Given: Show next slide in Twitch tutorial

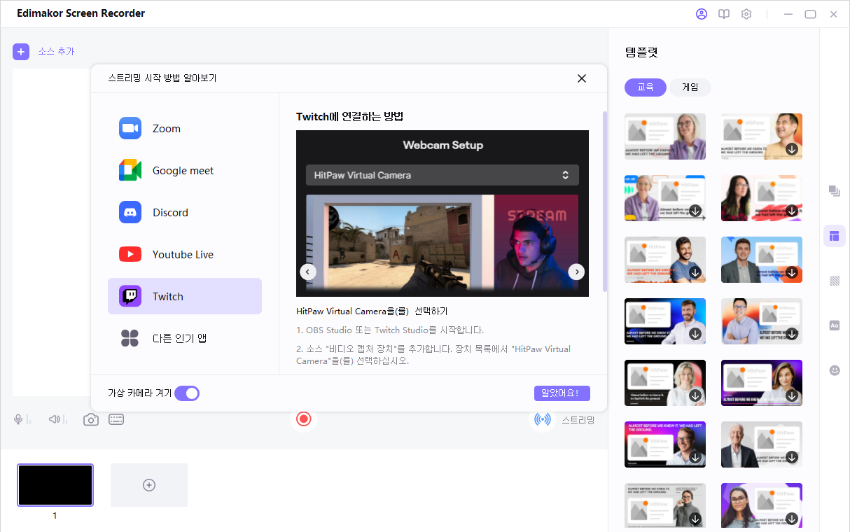Looking at the screenshot, I should tap(576, 272).
